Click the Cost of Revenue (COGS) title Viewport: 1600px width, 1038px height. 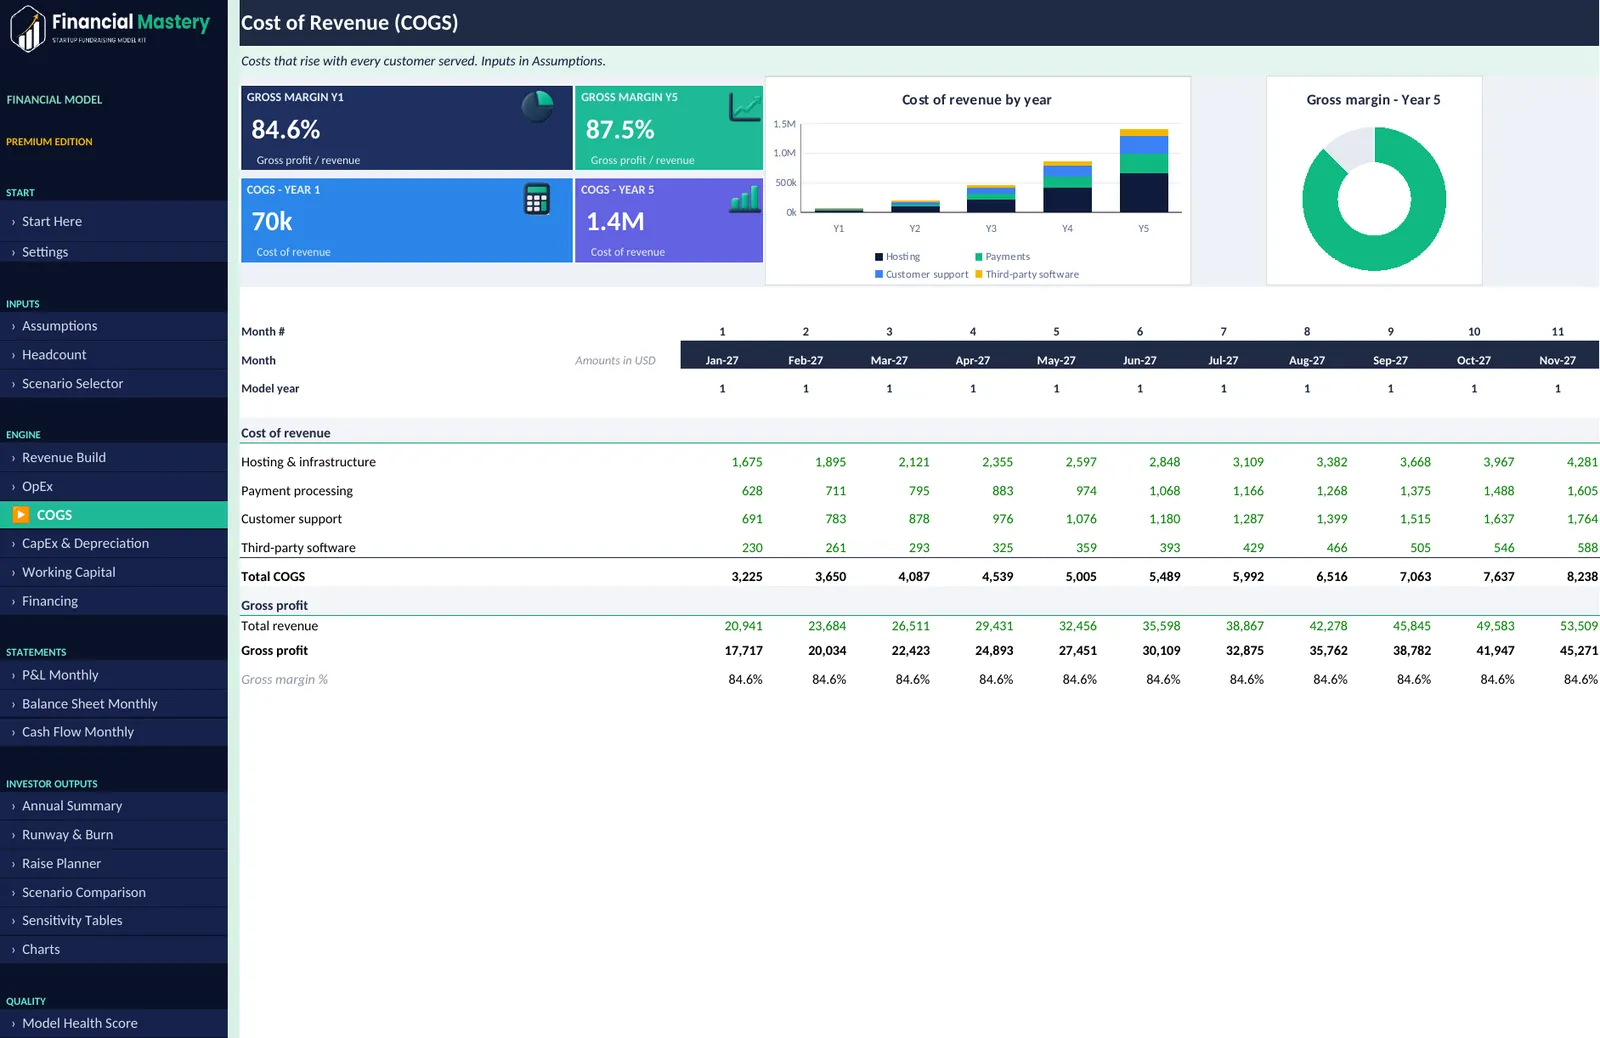click(349, 23)
